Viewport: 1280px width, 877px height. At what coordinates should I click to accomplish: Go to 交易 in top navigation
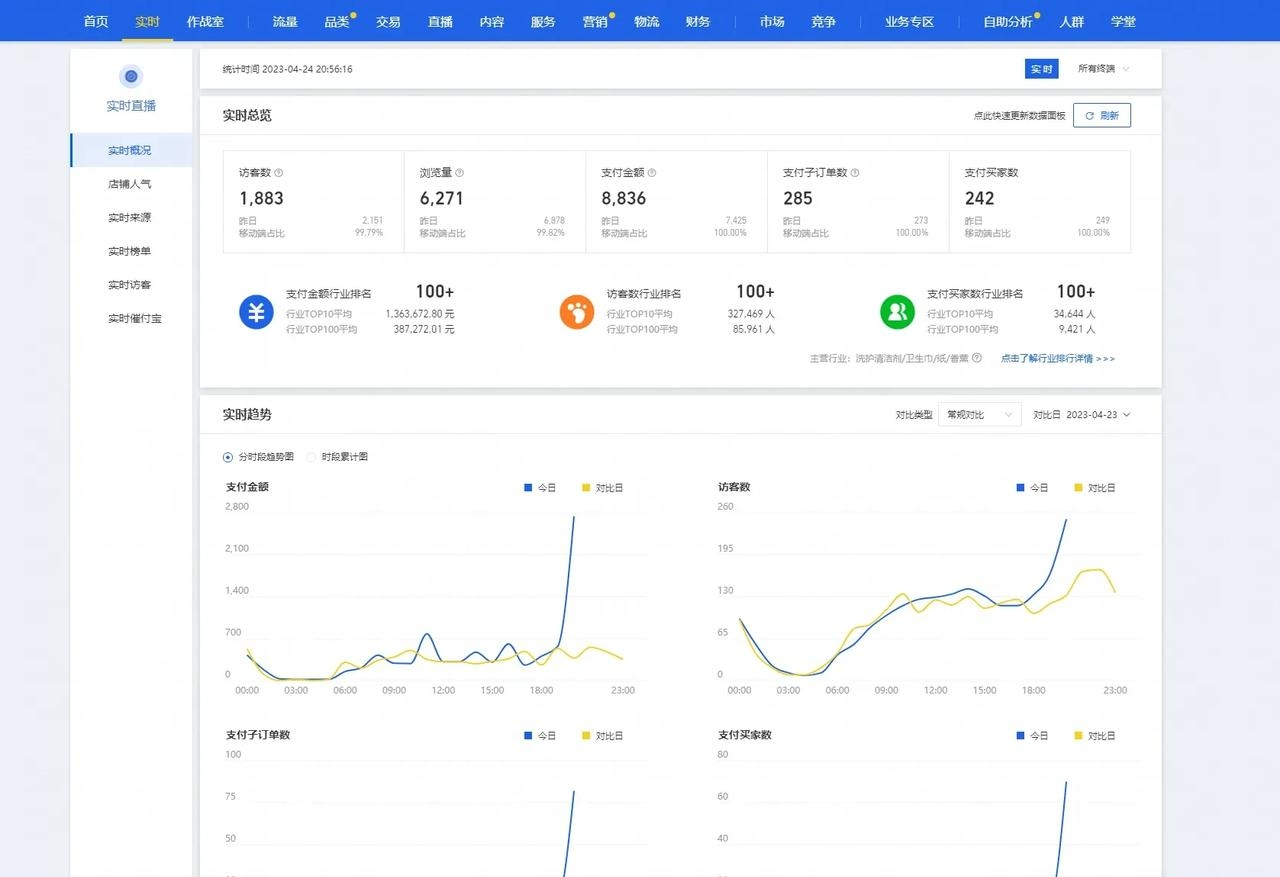tap(388, 21)
